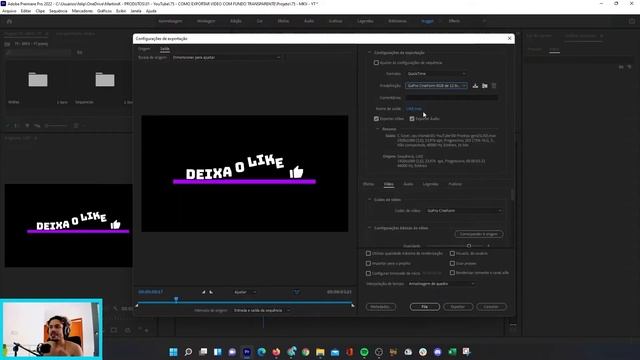
Task: Delete preset using the trash icon
Action: tap(494, 86)
